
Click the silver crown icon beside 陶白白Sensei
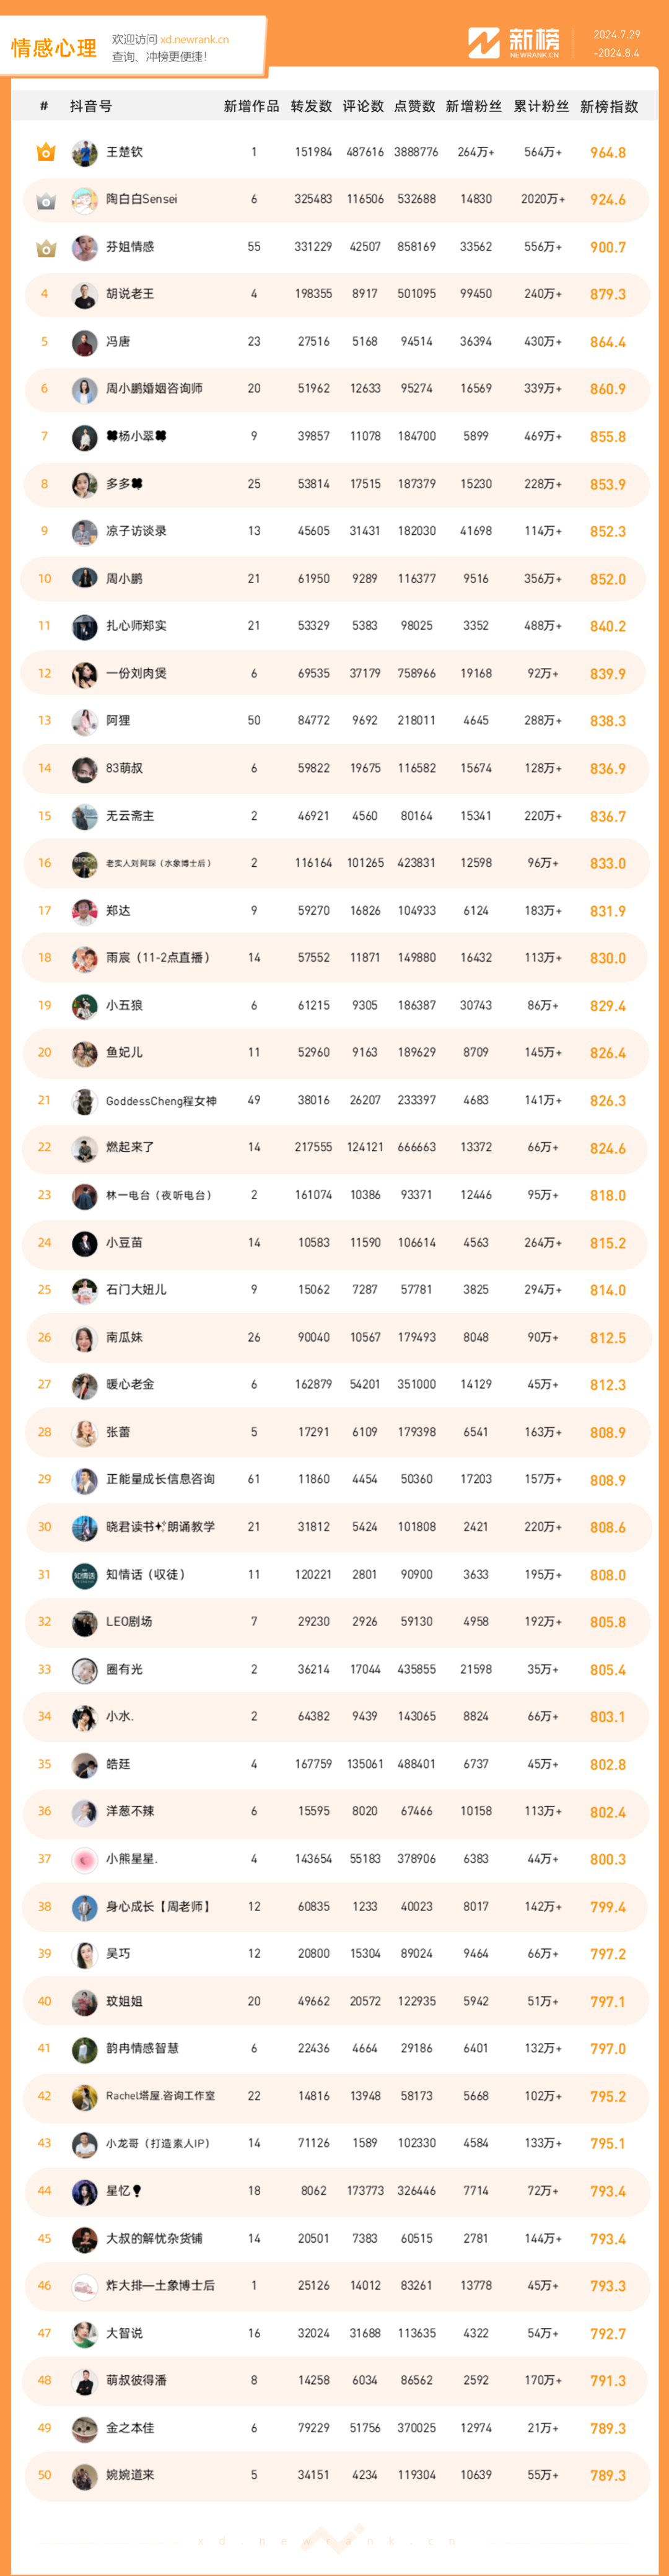point(45,200)
